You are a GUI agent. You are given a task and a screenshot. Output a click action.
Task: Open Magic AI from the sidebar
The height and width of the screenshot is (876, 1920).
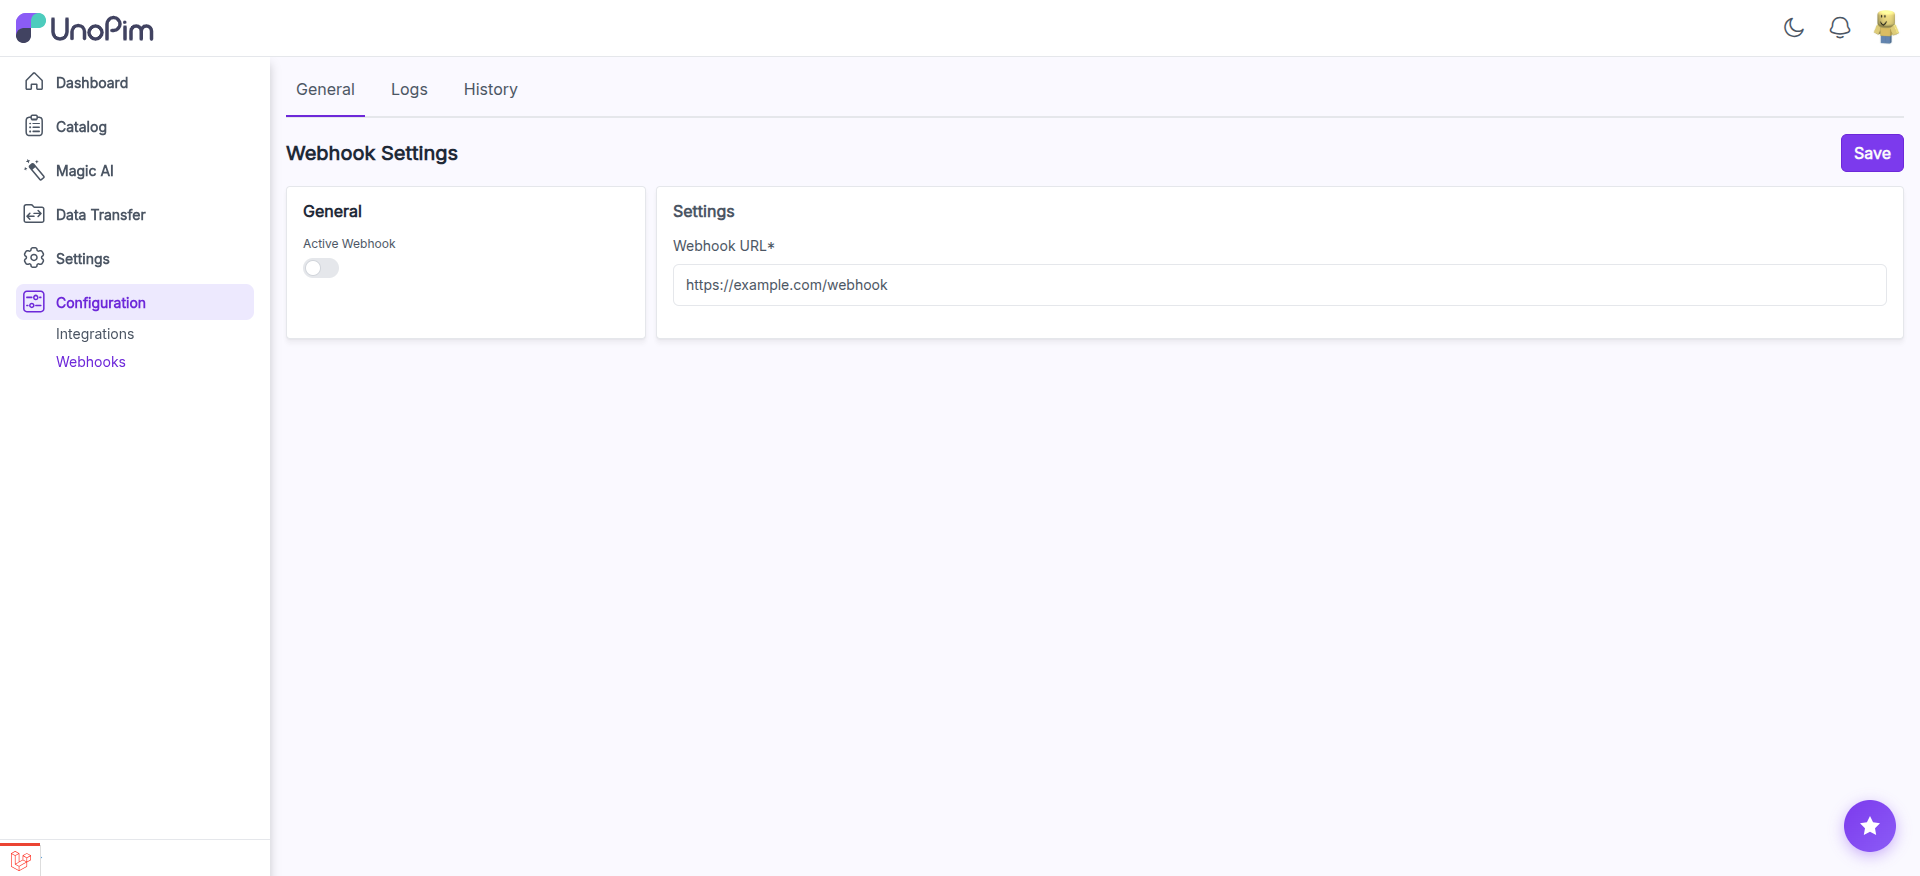[85, 171]
